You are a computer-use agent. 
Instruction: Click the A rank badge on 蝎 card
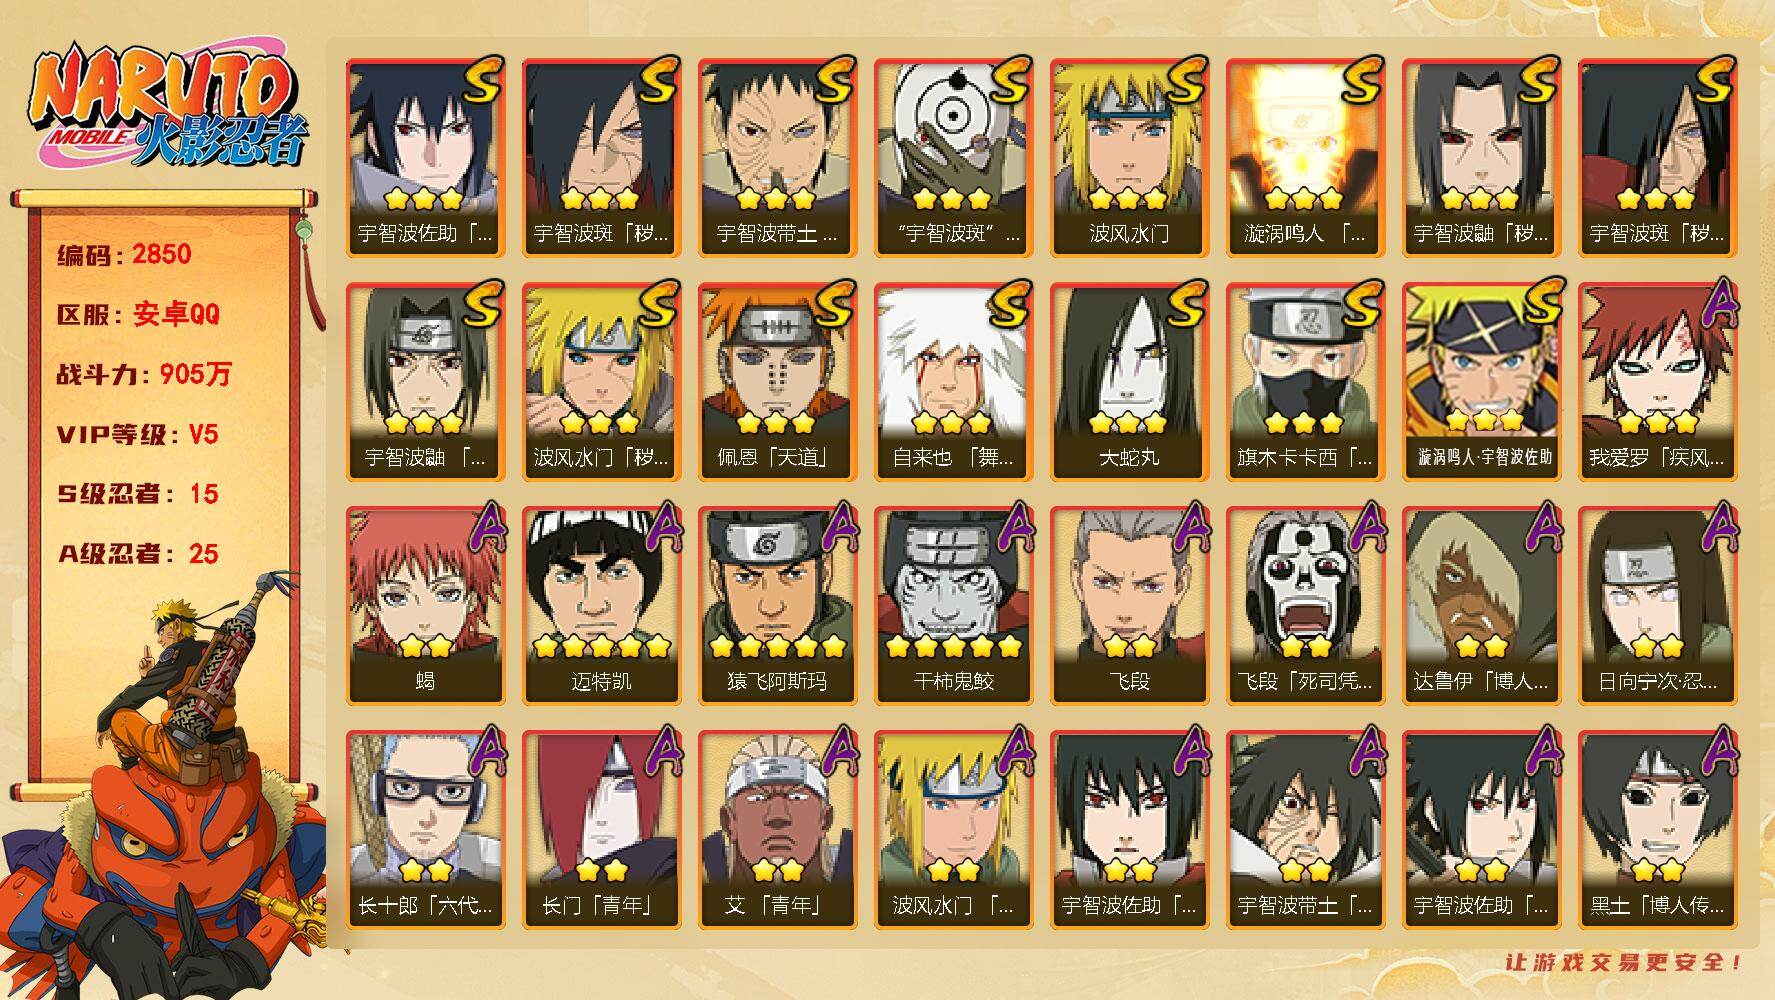coord(482,527)
